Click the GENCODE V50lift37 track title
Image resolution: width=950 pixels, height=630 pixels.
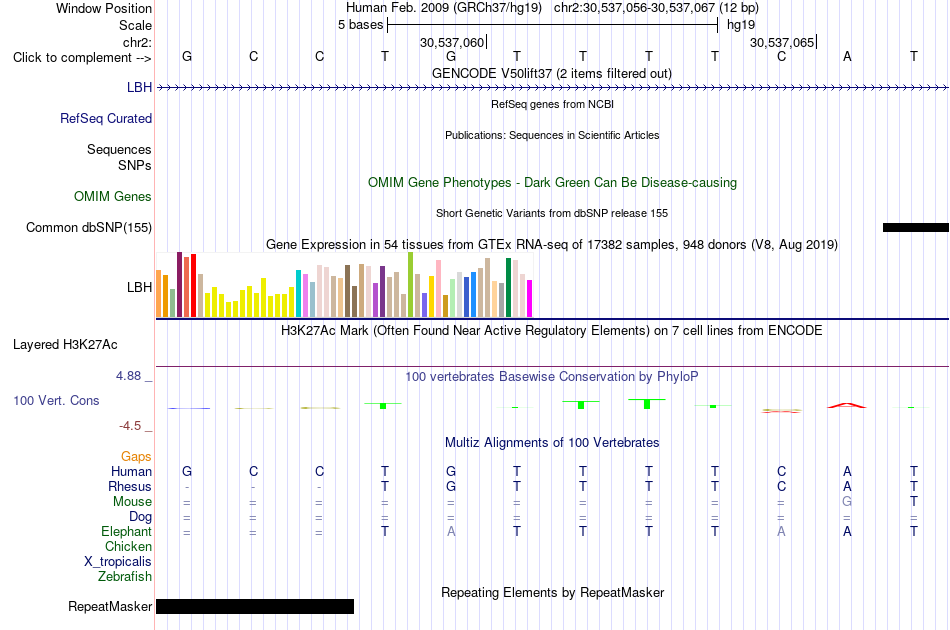(552, 74)
